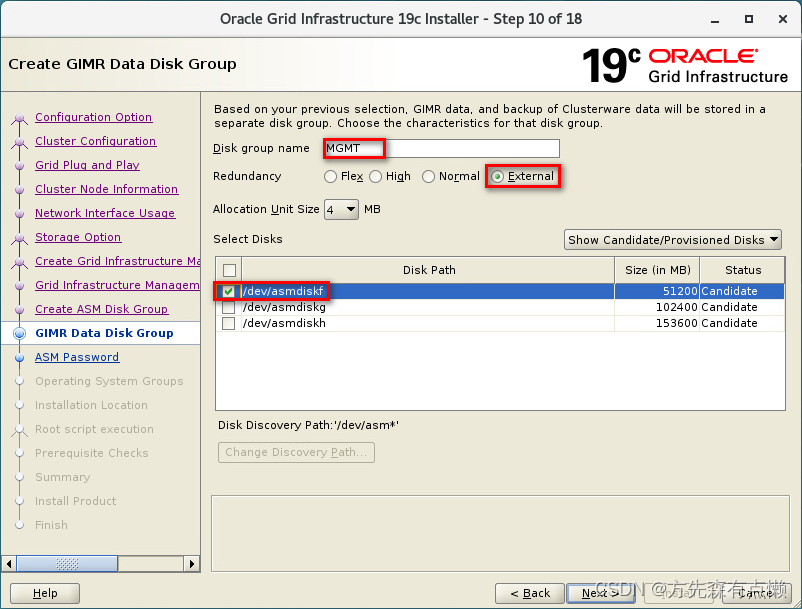Click sidebar scrollbar right arrow
802x609 pixels.
tap(191, 564)
